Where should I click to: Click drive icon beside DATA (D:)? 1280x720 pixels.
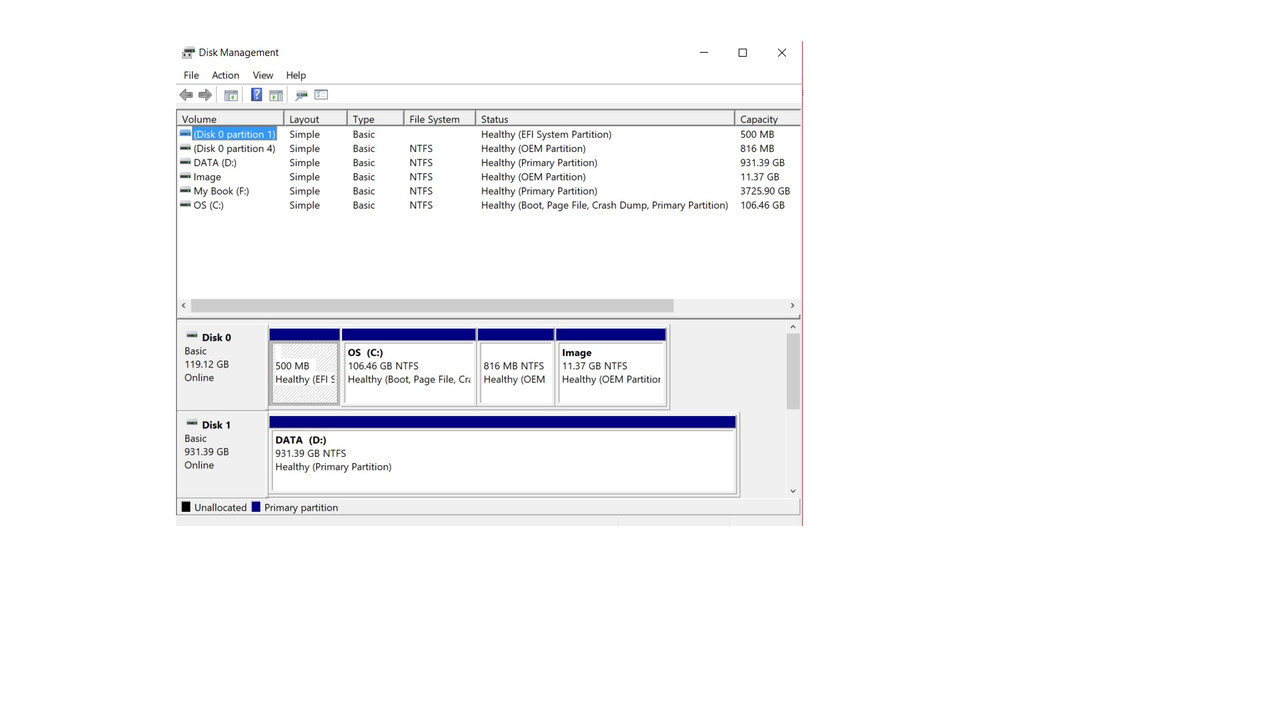click(x=185, y=162)
